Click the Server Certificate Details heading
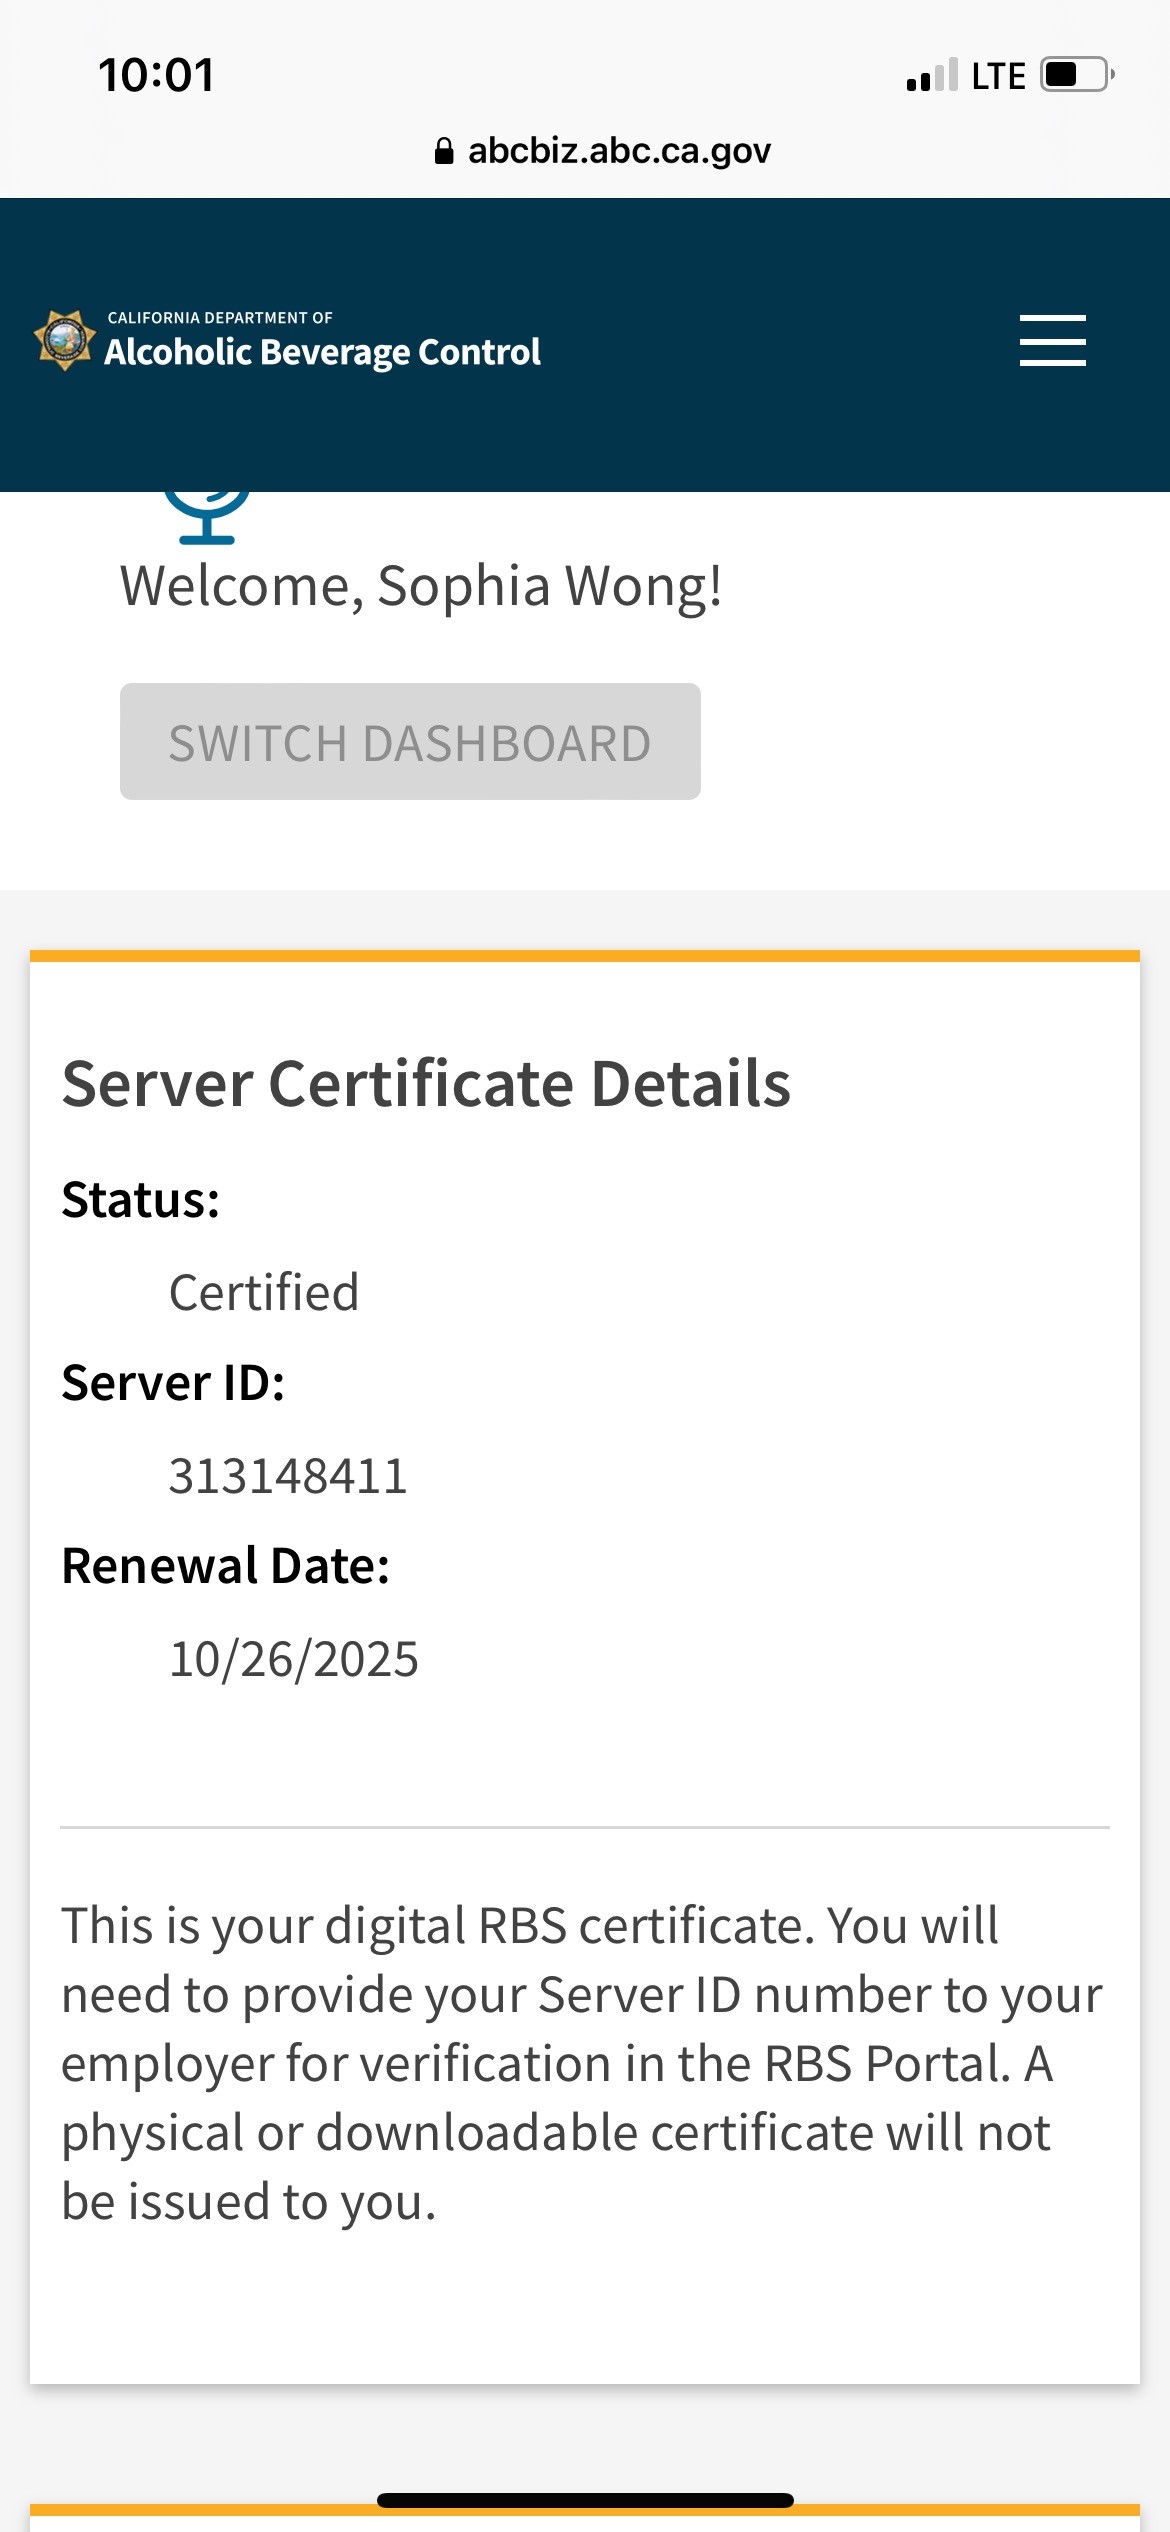Viewport: 1170px width, 2532px height. click(x=426, y=1084)
